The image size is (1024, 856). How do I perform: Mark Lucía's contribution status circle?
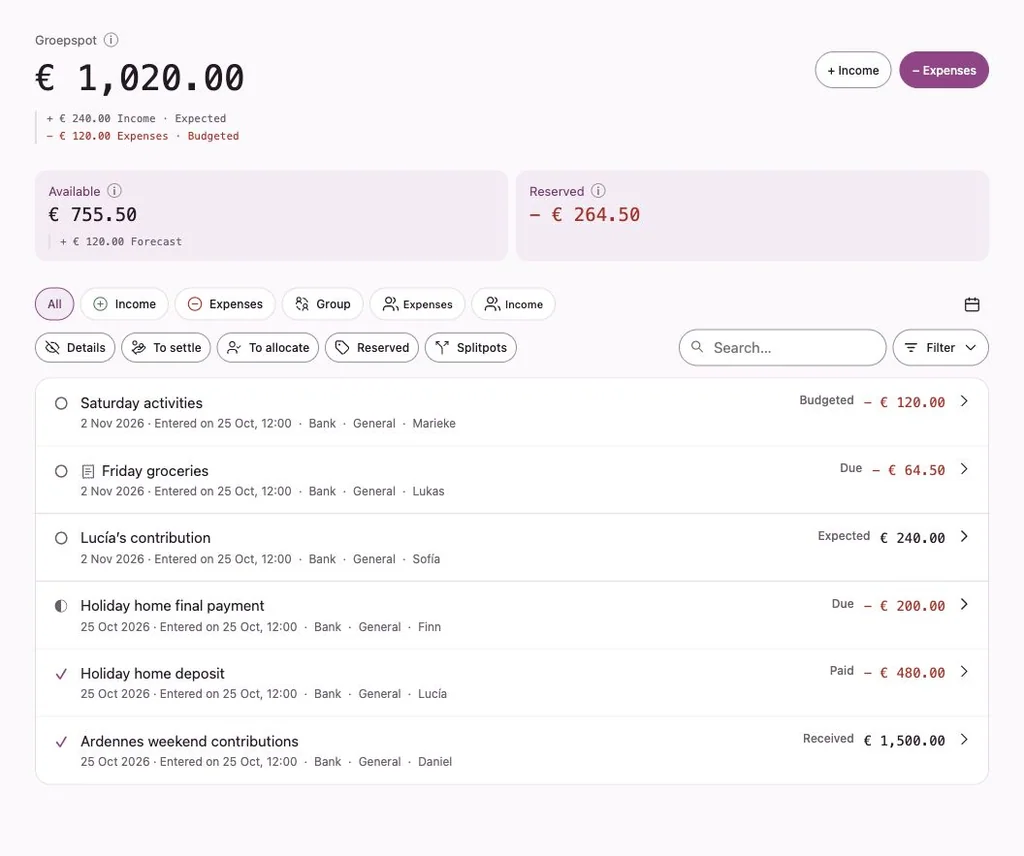61,538
